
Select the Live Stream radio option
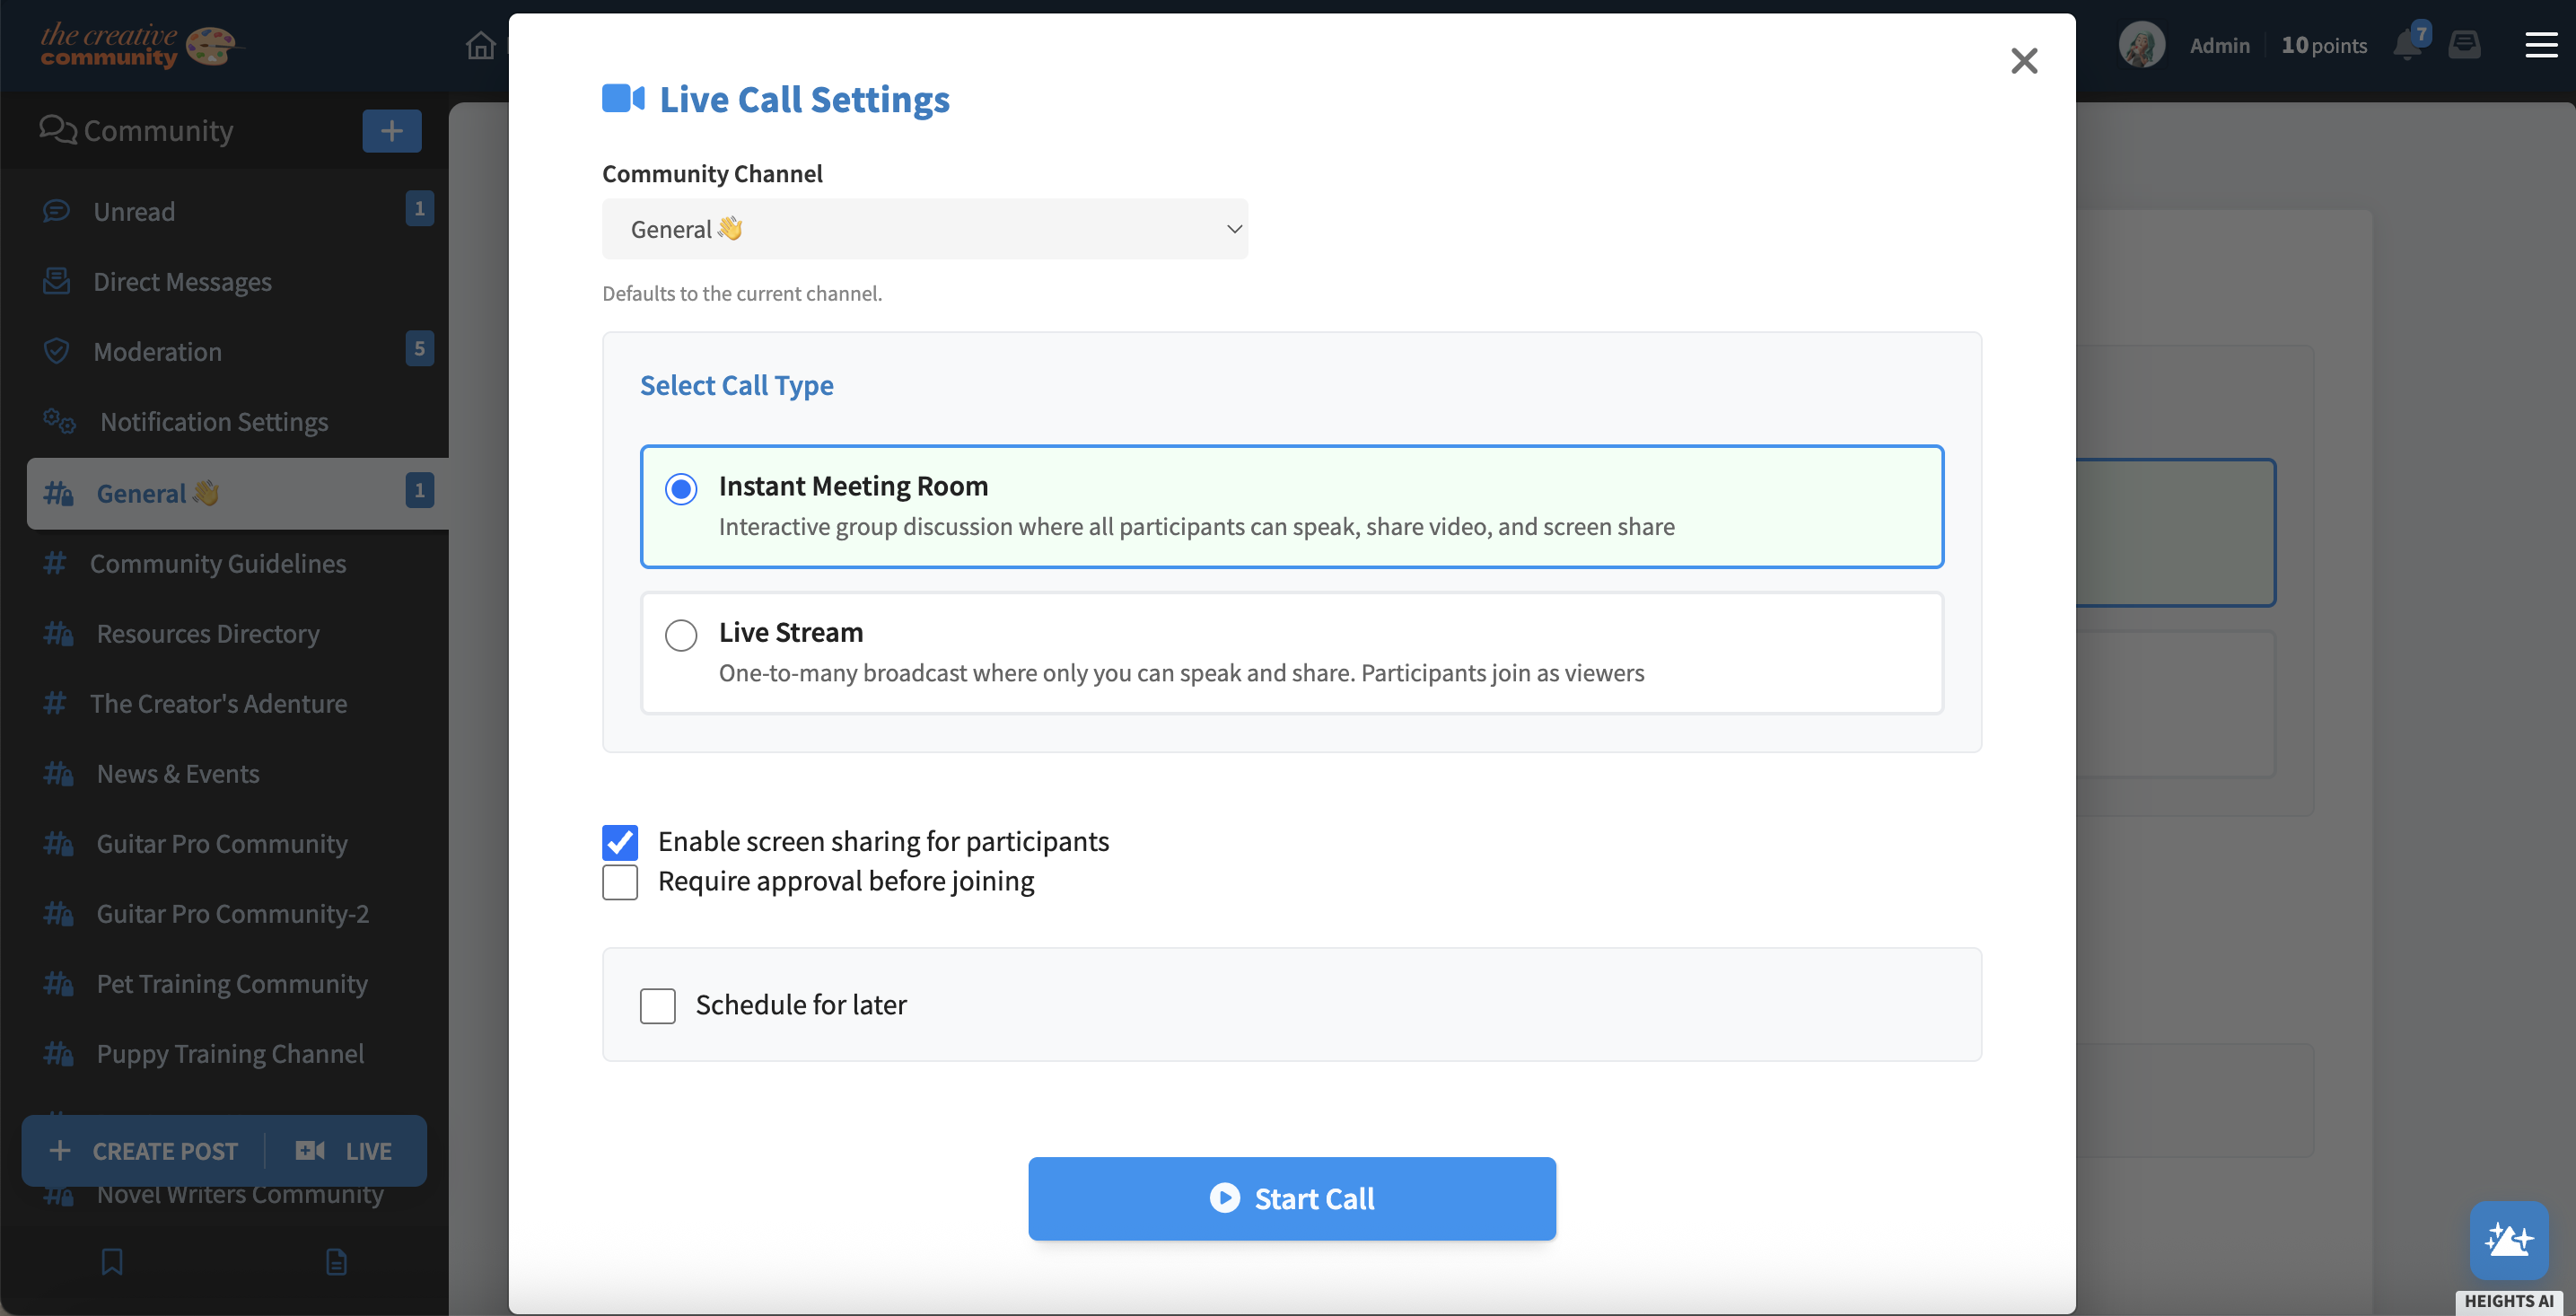[x=681, y=635]
